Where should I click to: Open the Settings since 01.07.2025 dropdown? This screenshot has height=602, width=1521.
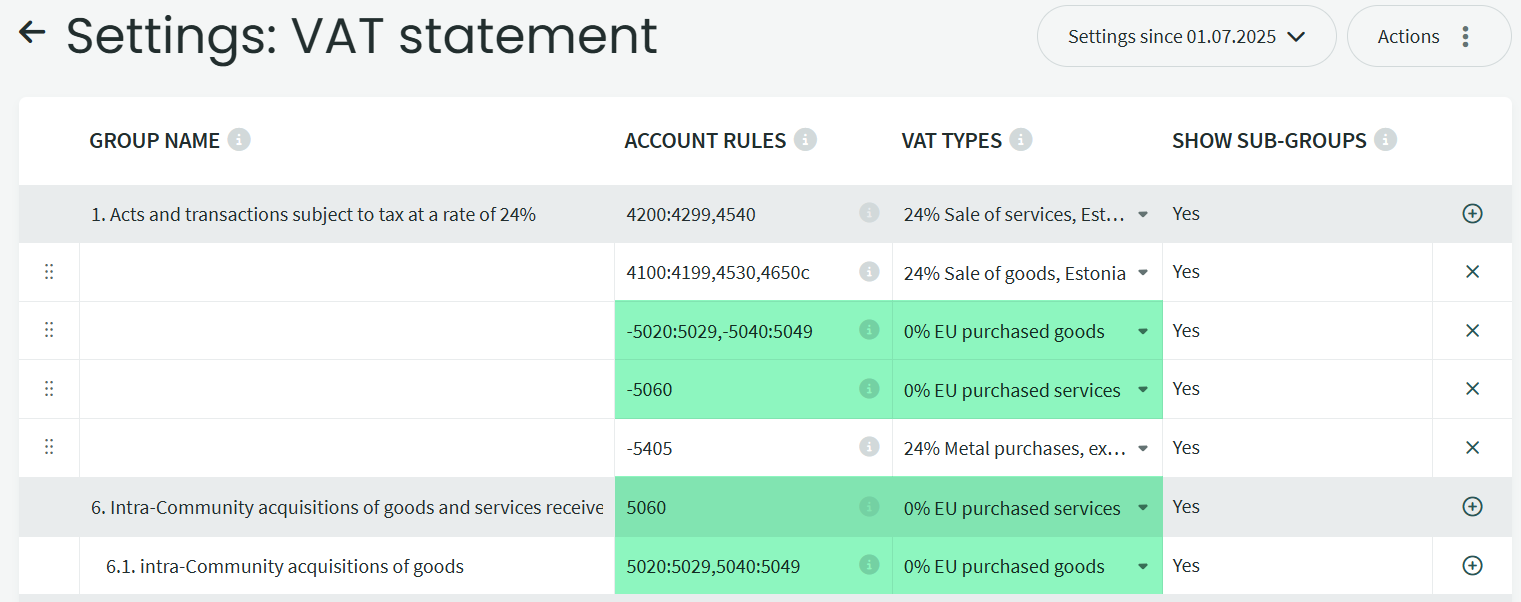[1186, 37]
